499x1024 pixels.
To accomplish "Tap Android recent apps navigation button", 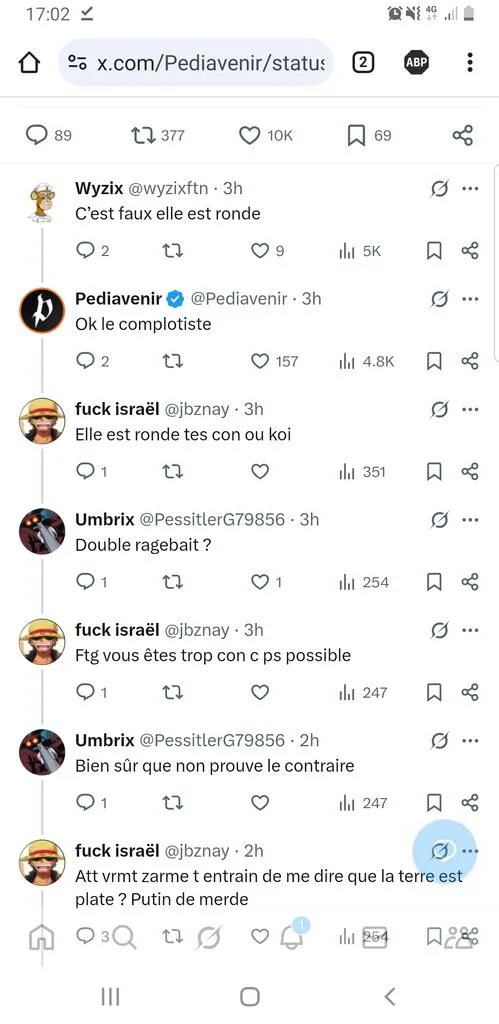I will click(110, 997).
